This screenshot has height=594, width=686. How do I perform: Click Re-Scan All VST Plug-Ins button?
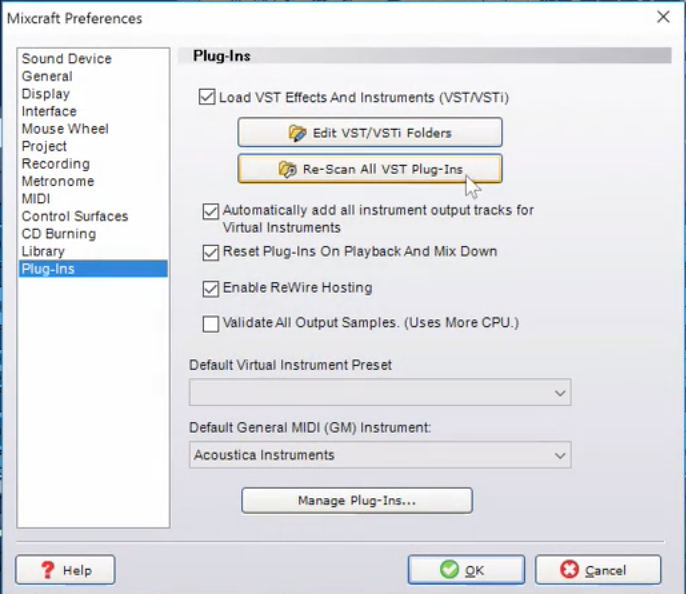(x=370, y=169)
